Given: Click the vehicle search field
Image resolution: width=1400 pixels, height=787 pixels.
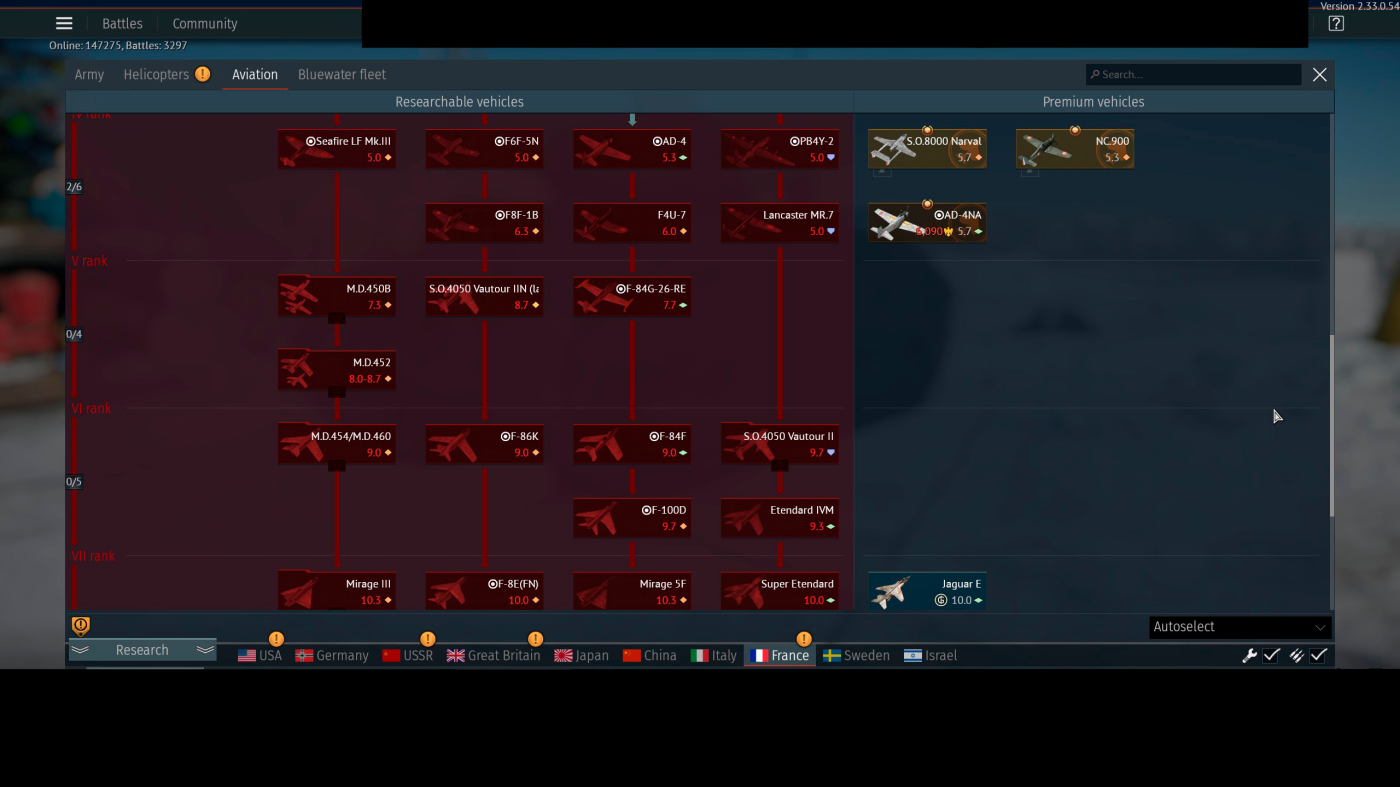Looking at the screenshot, I should coord(1194,75).
